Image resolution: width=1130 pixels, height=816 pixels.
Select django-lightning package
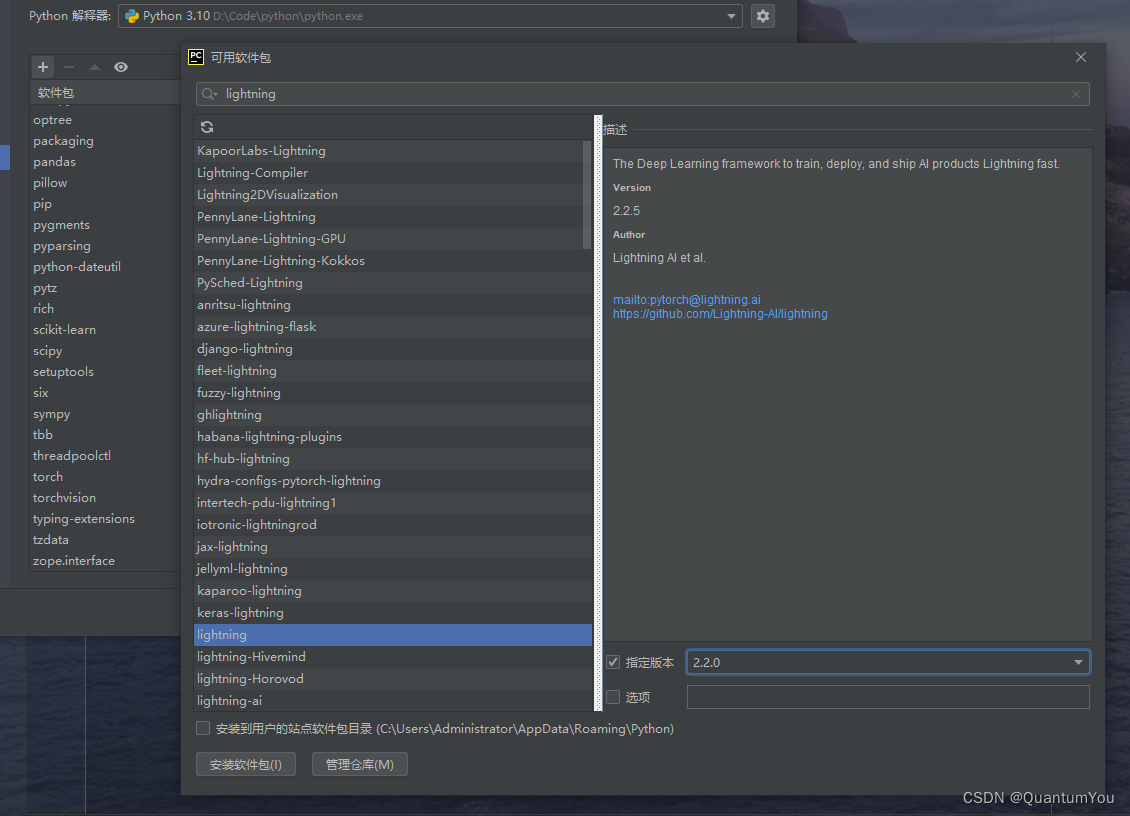click(x=393, y=348)
